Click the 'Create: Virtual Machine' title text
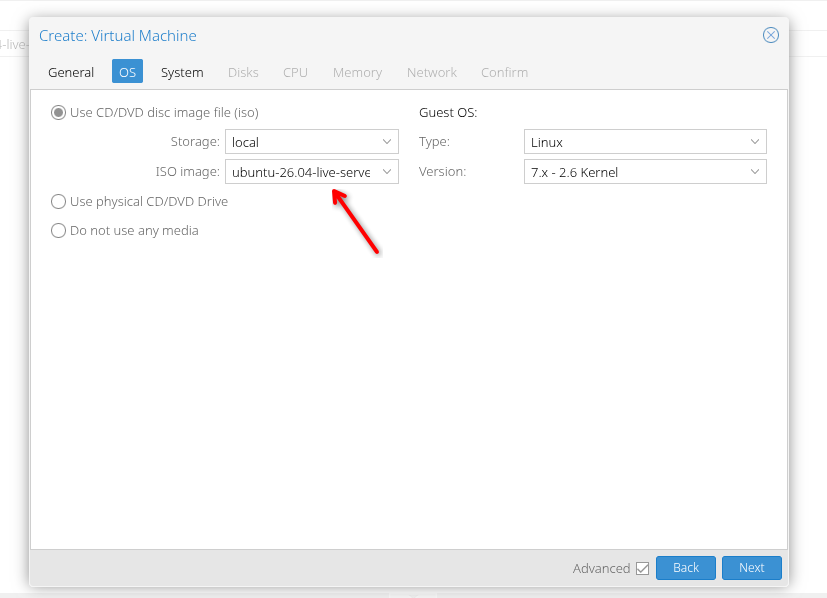This screenshot has height=598, width=827. 118,36
